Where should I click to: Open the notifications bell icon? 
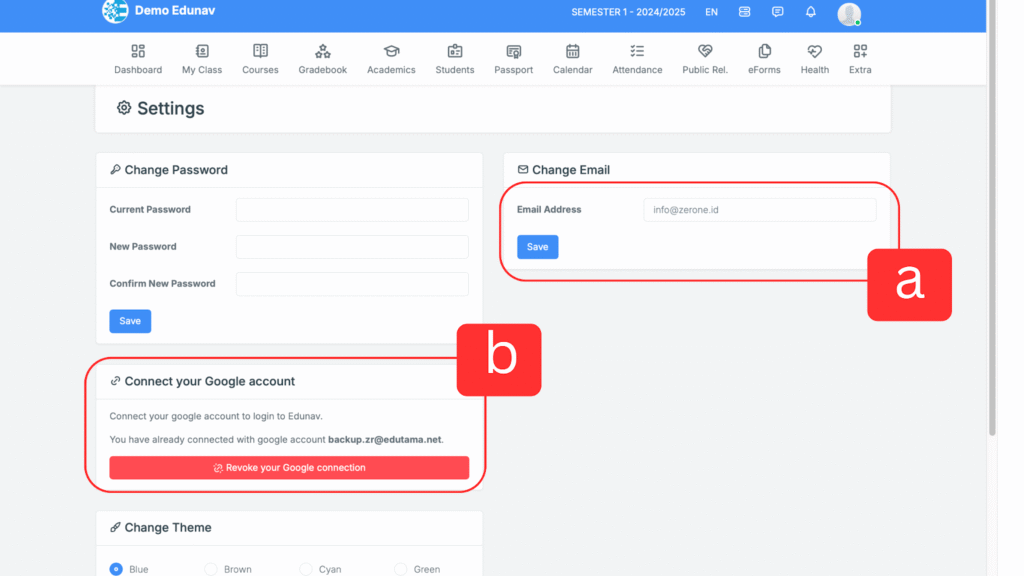pos(811,12)
